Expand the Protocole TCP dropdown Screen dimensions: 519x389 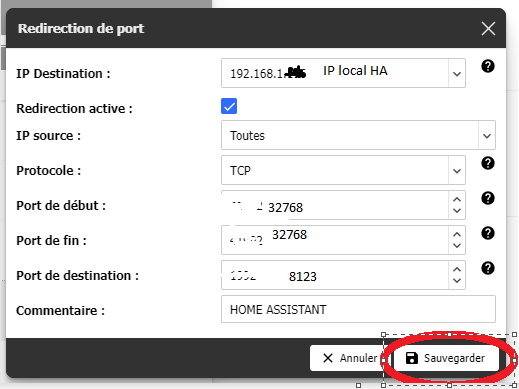457,170
